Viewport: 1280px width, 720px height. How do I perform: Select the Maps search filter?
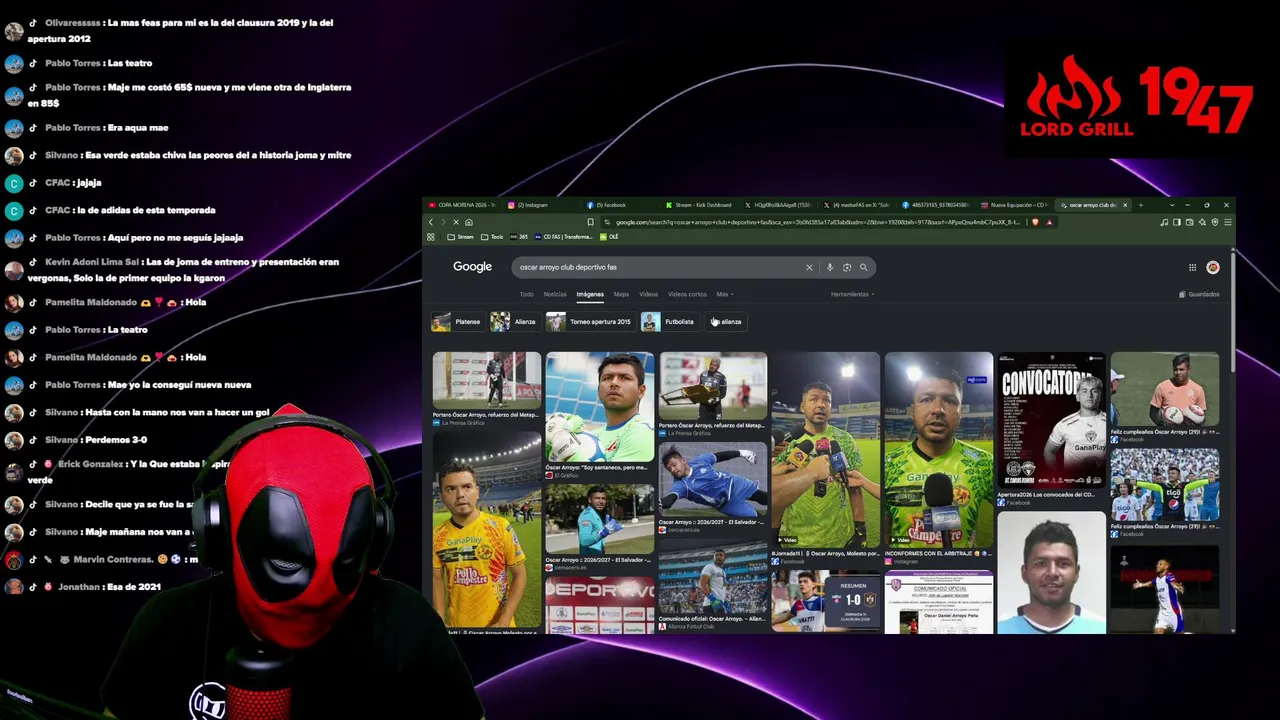(x=621, y=294)
